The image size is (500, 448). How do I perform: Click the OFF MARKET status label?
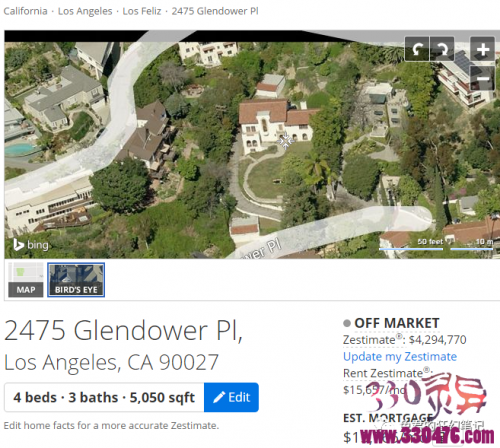(397, 323)
